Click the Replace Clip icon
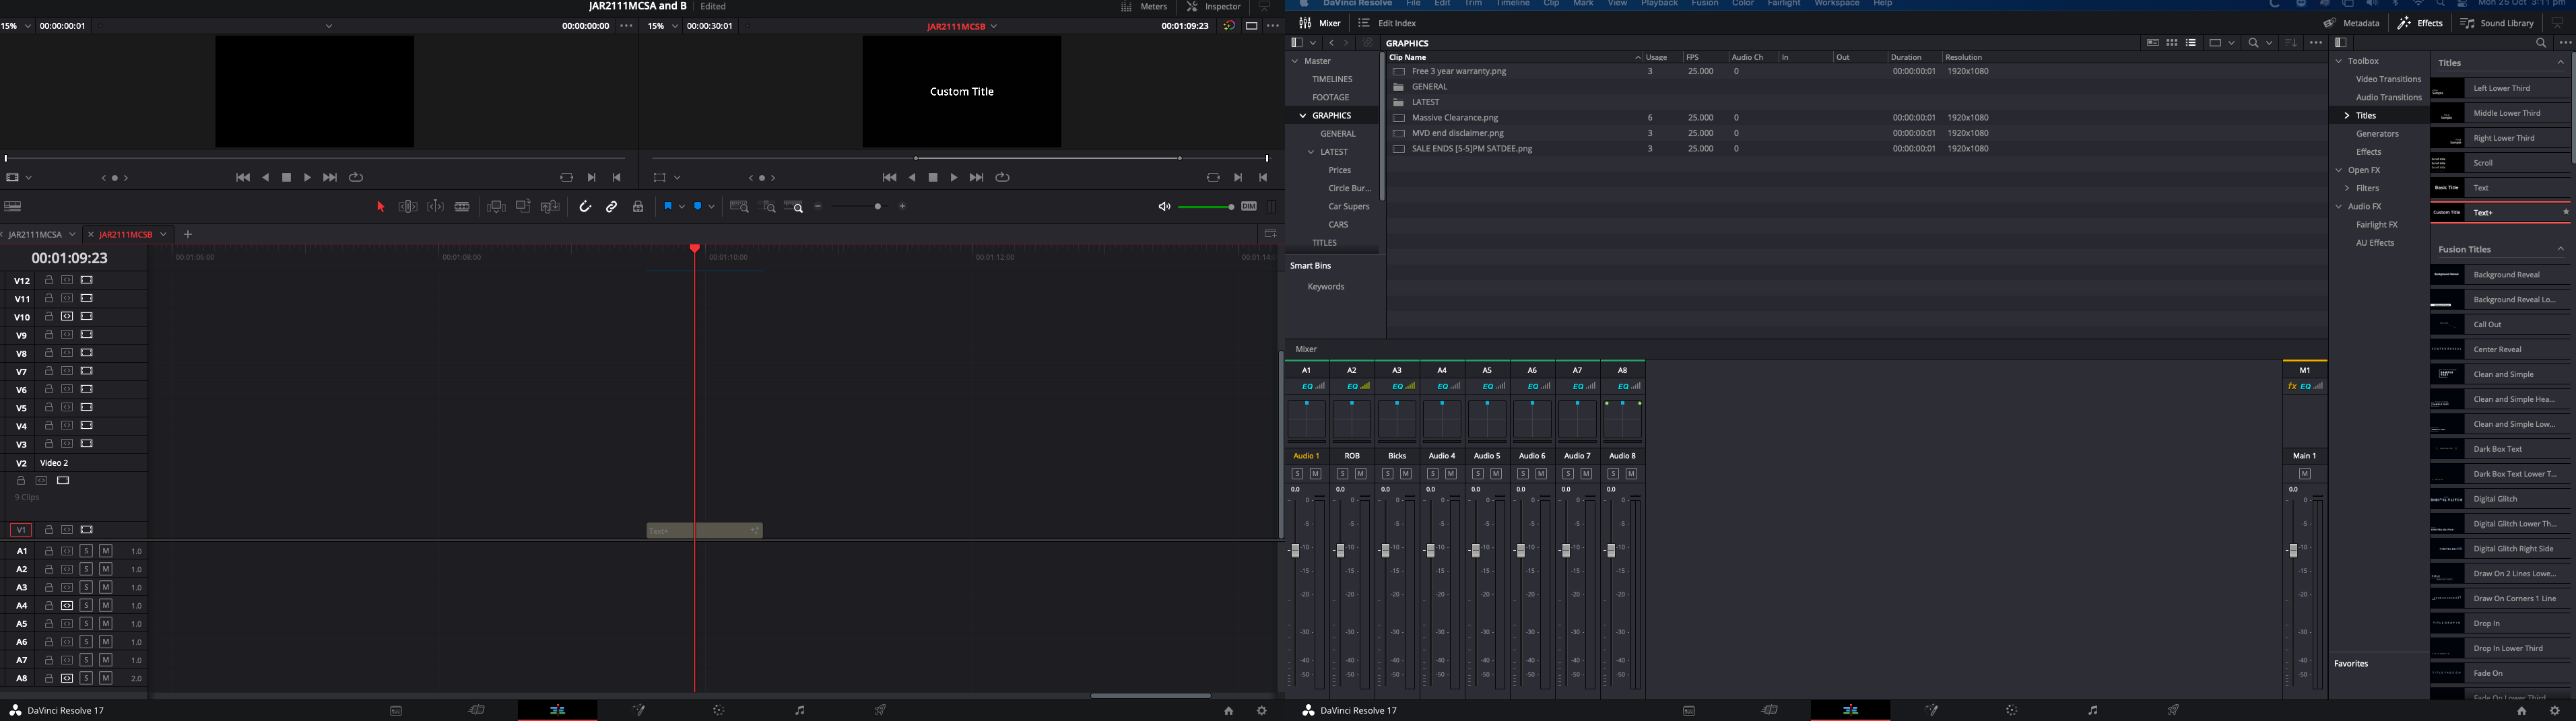Screen dimensions: 2576x721 click(550, 207)
